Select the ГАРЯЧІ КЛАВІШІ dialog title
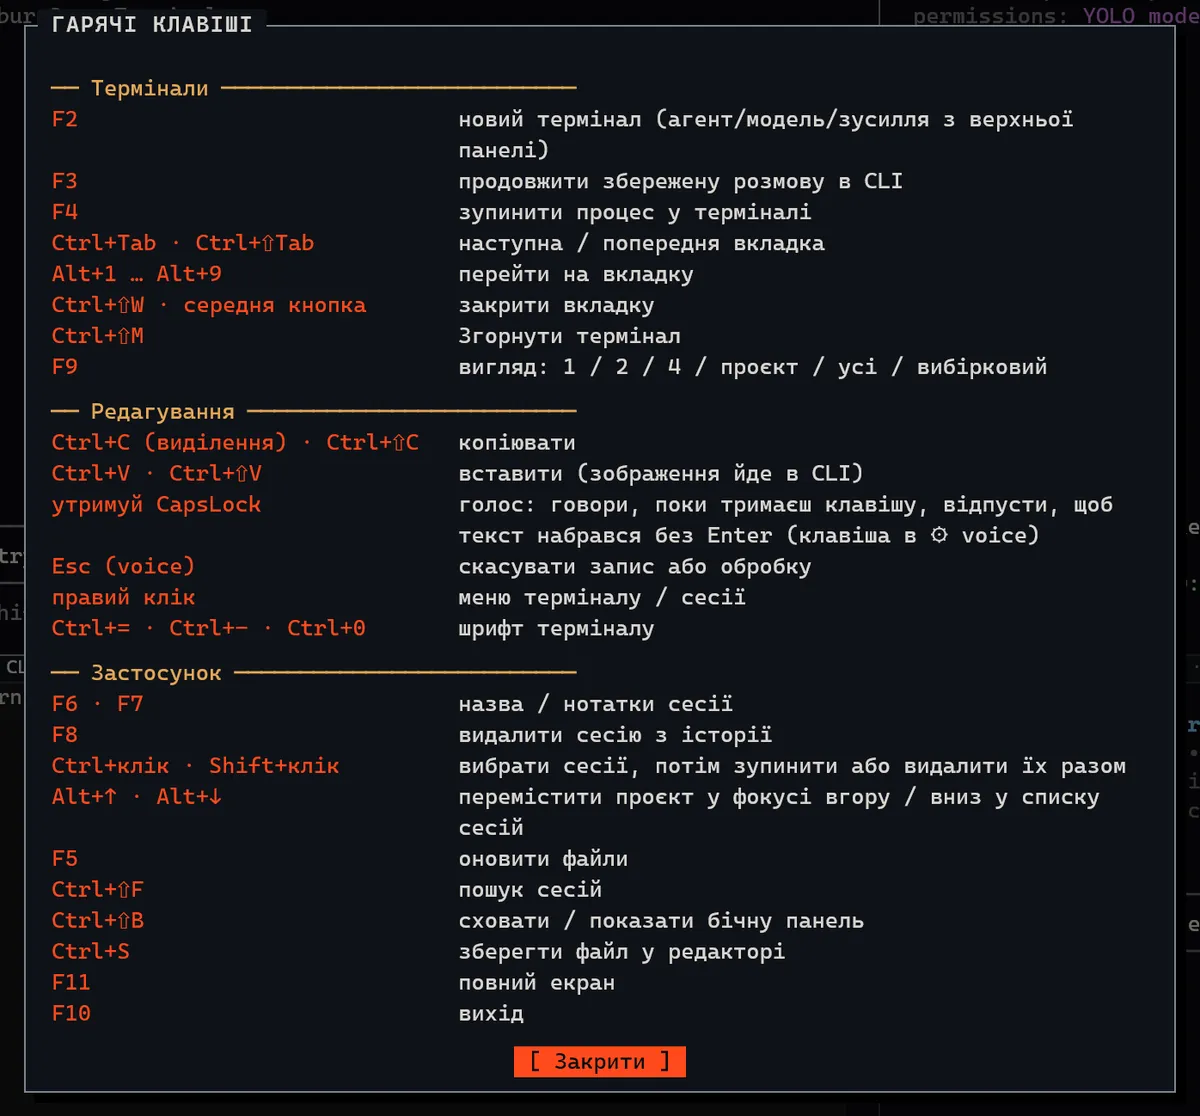1200x1116 pixels. click(152, 25)
